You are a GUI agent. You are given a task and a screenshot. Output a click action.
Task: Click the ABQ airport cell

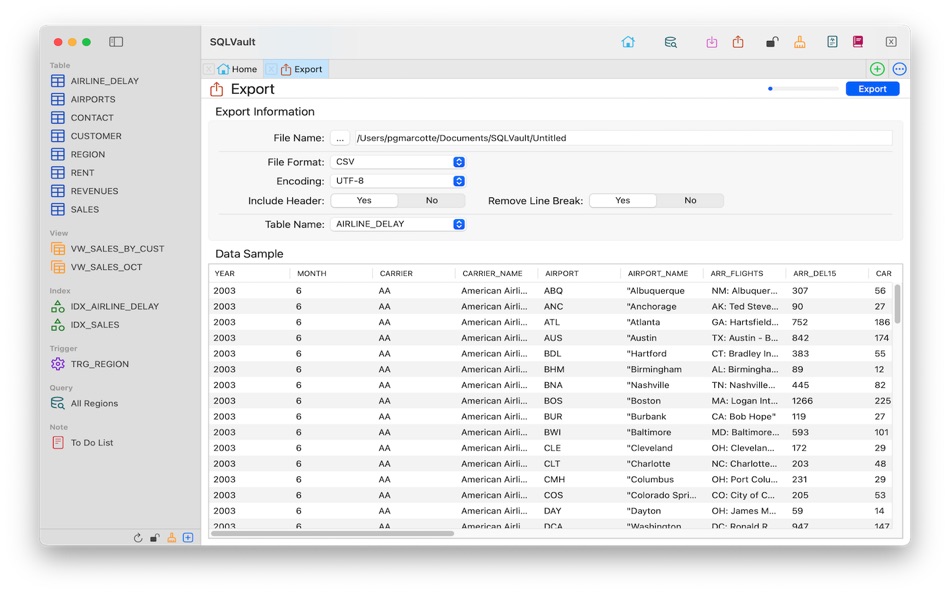pyautogui.click(x=553, y=291)
